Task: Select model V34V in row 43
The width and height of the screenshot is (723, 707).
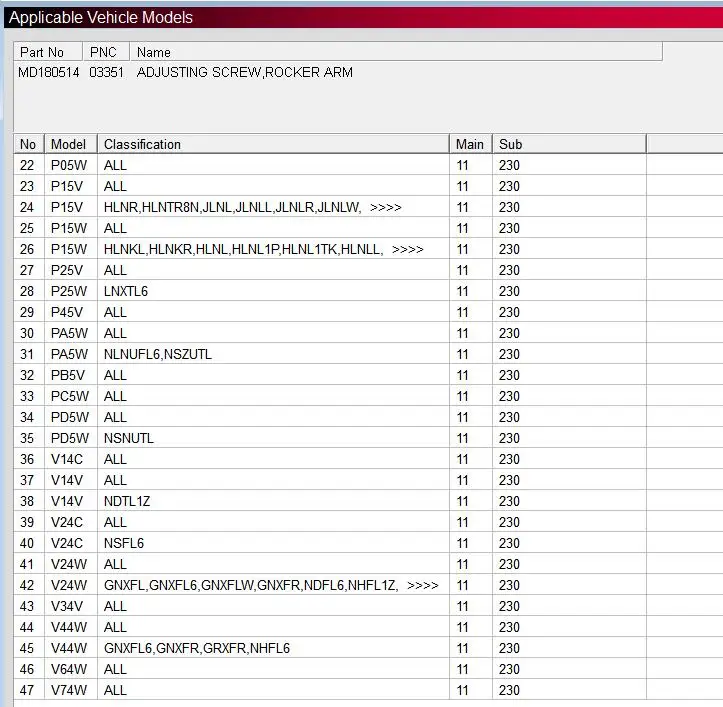Action: point(67,606)
